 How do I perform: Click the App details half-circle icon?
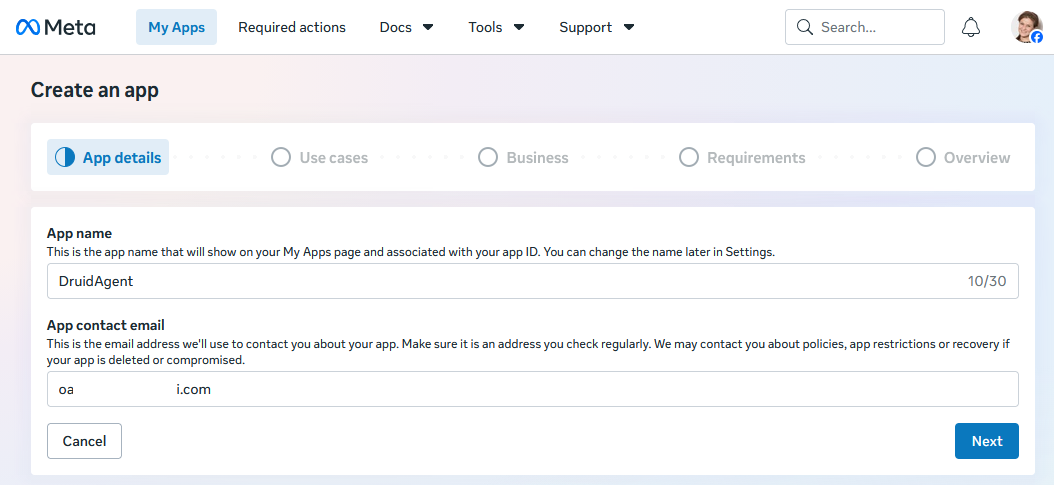65,157
